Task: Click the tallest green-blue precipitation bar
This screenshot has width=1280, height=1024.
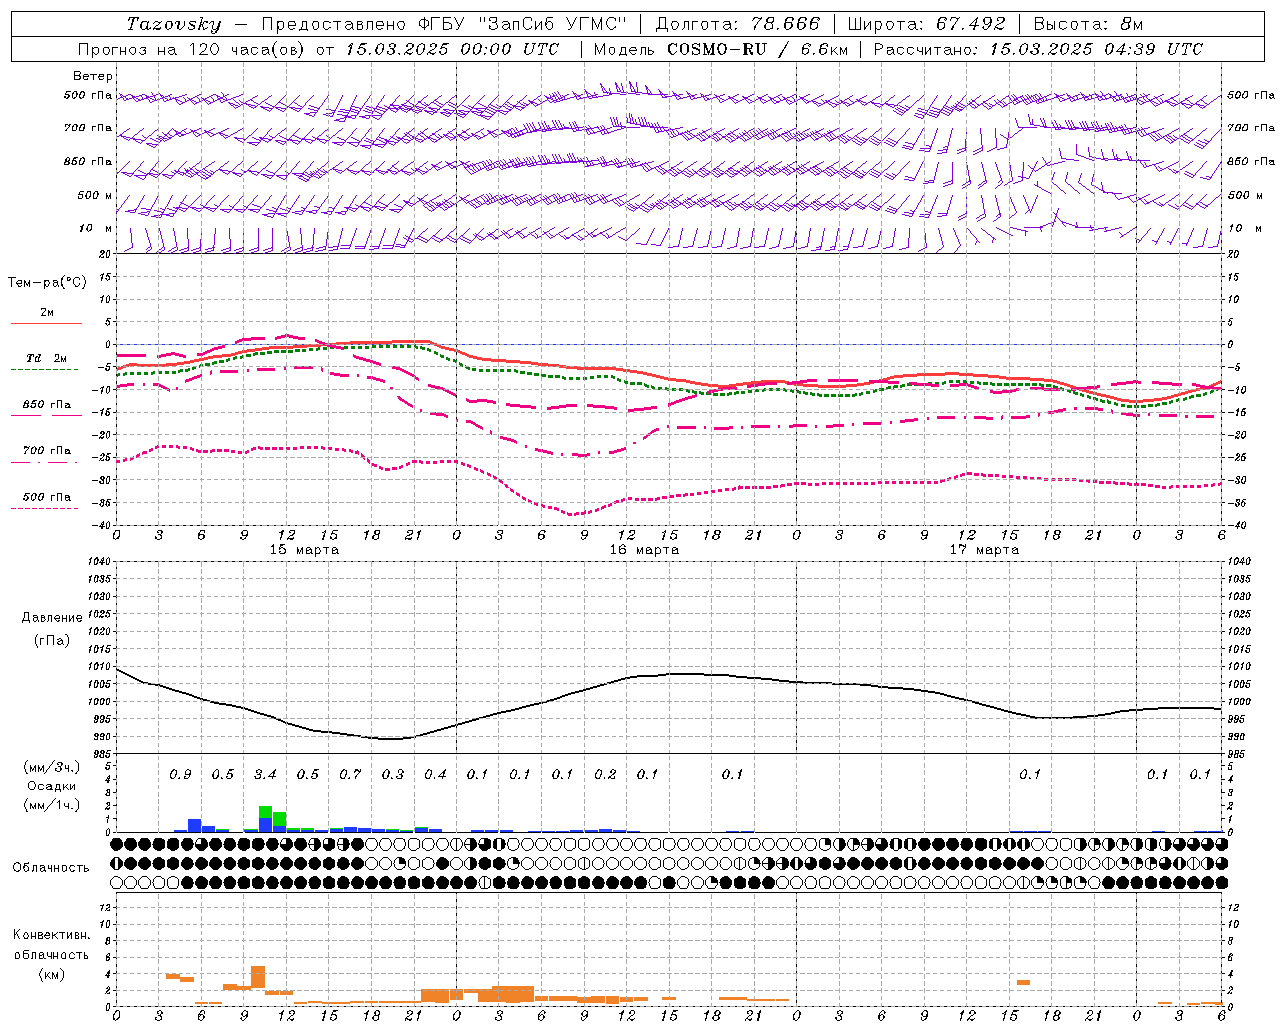Action: click(265, 819)
